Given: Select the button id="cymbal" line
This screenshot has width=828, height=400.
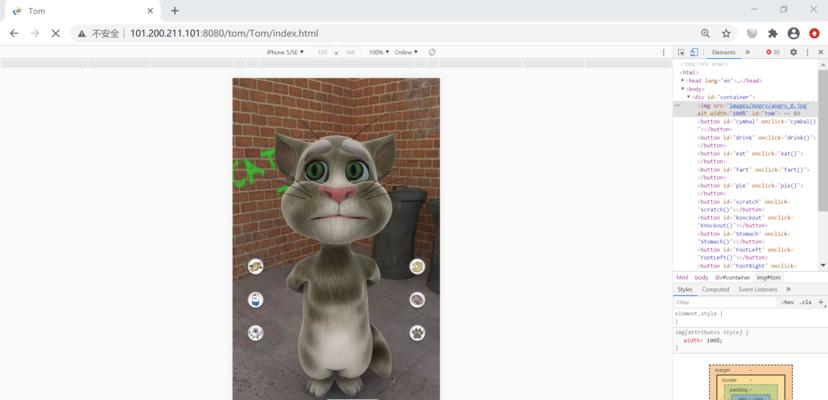Looking at the screenshot, I should point(757,125).
